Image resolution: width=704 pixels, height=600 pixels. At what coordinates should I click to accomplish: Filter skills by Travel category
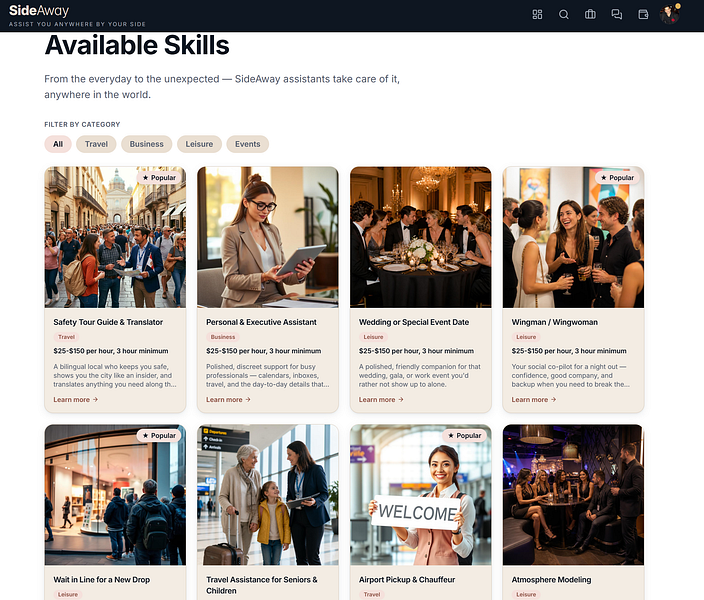click(x=96, y=144)
